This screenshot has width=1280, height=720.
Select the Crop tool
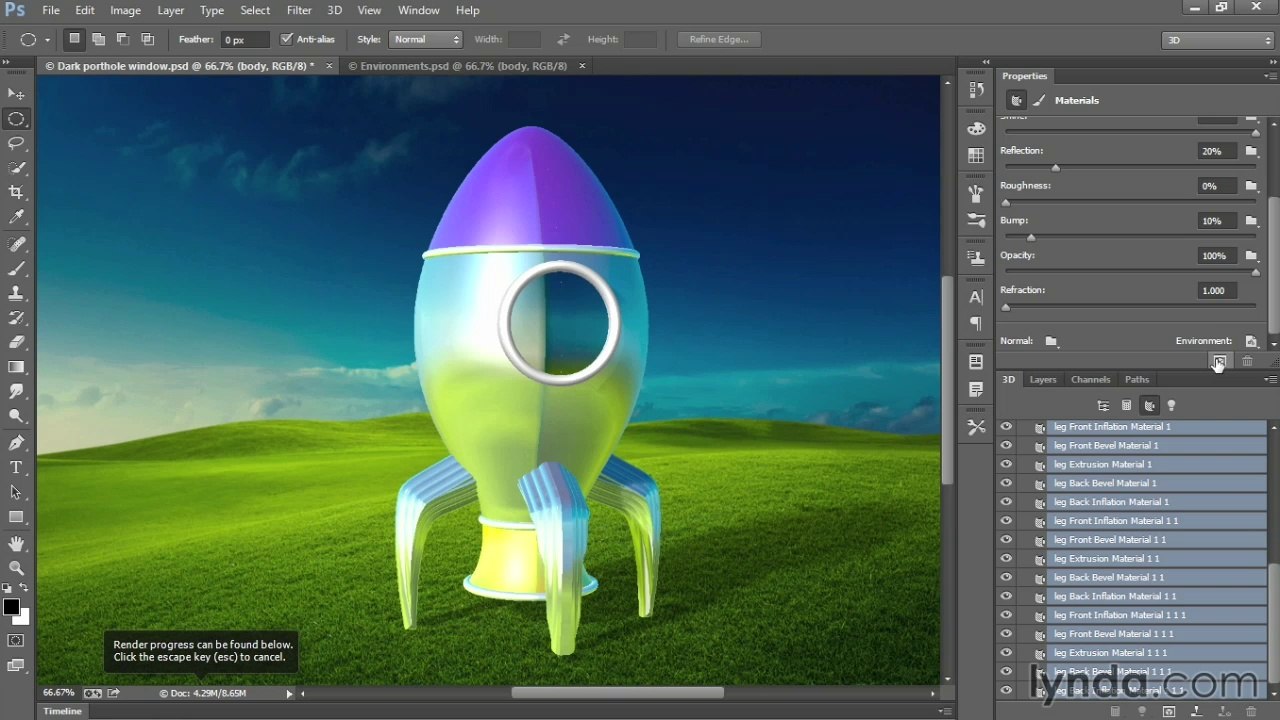[16, 192]
